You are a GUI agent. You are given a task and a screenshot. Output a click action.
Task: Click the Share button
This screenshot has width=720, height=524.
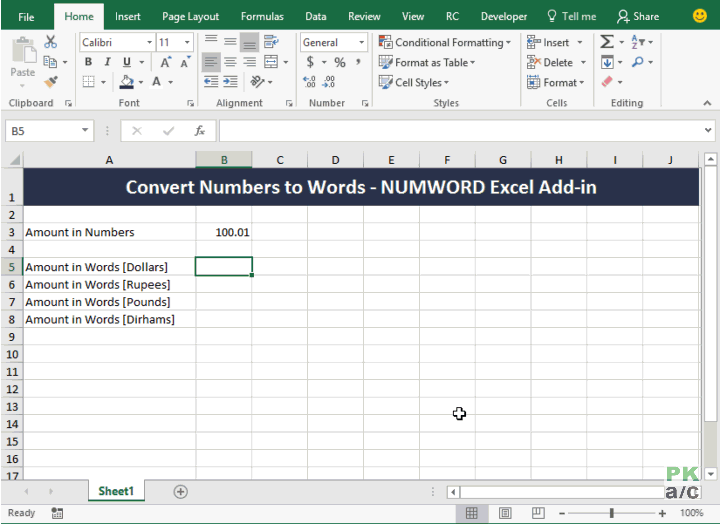click(x=638, y=17)
